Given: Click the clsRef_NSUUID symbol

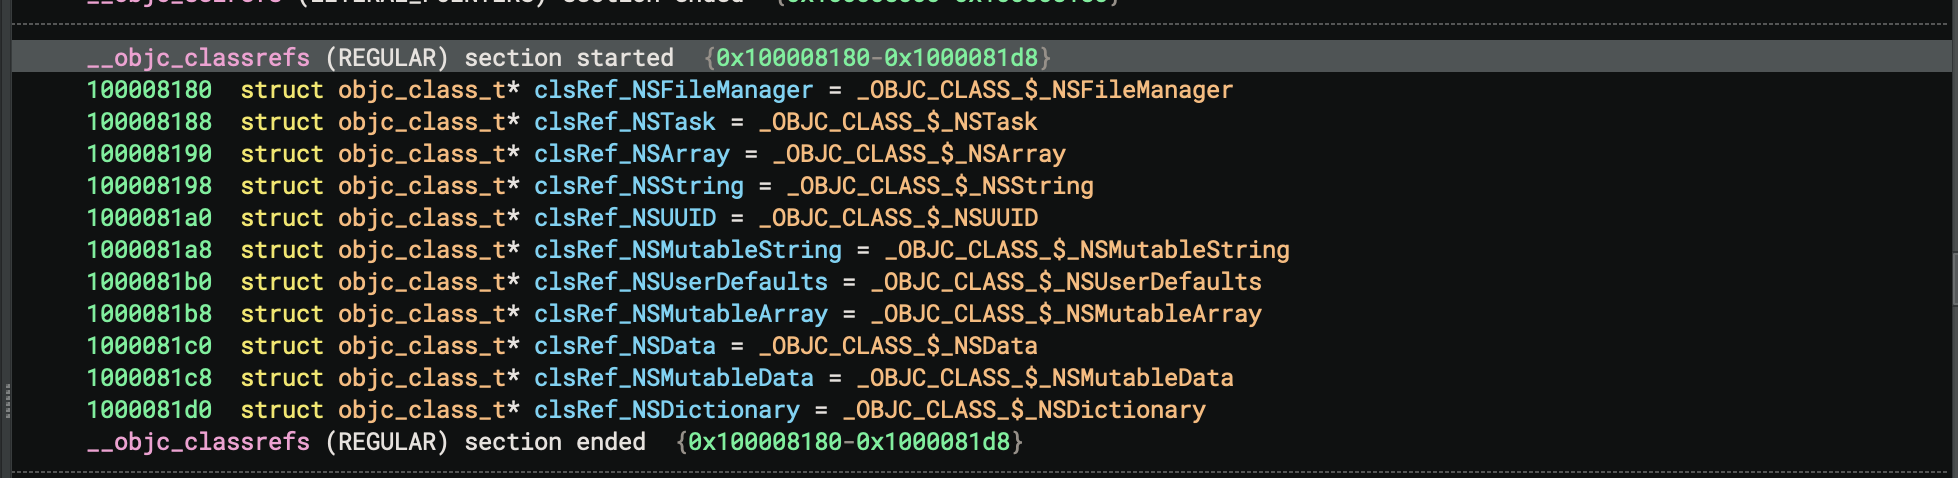Looking at the screenshot, I should pos(625,218).
